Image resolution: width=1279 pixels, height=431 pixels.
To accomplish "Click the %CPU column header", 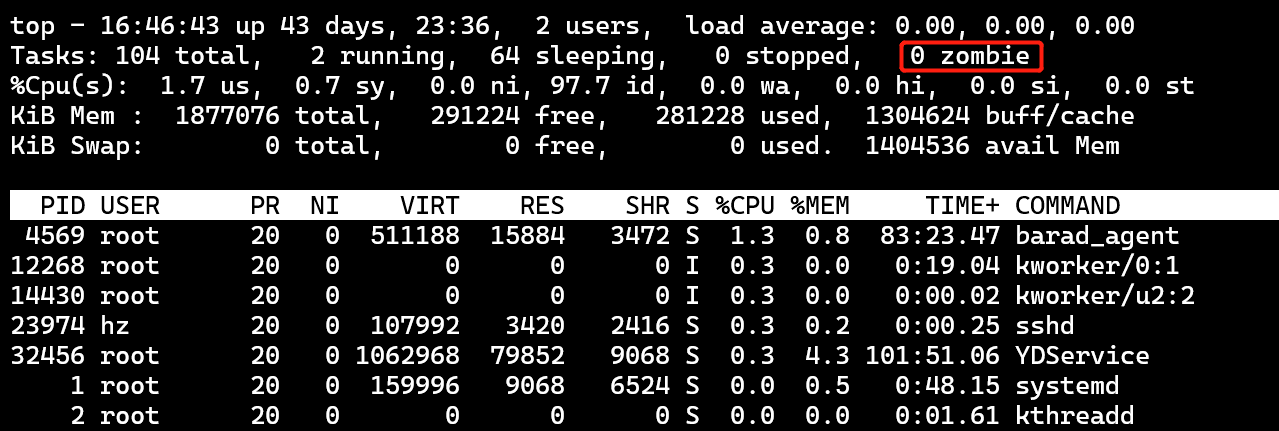I will [745, 207].
